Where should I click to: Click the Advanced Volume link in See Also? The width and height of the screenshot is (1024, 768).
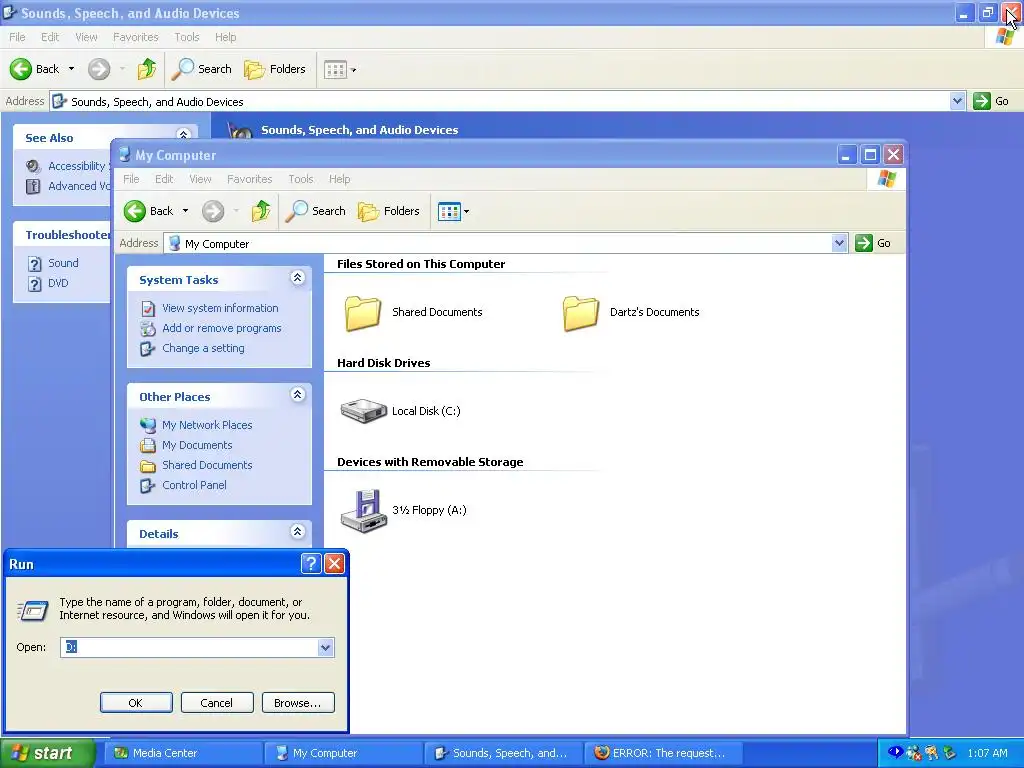click(79, 186)
